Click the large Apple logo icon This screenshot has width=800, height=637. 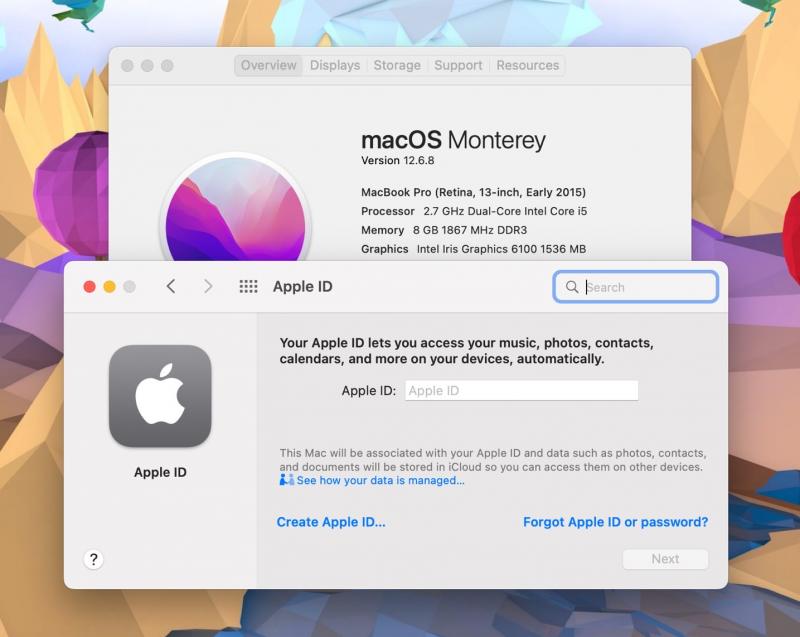(160, 396)
